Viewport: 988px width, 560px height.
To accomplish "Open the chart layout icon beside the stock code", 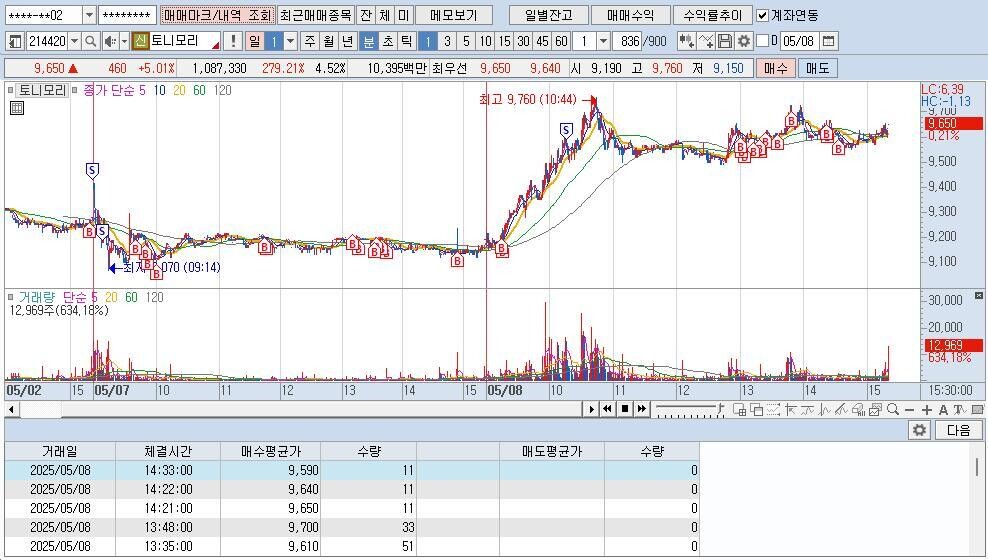I will click(x=15, y=42).
